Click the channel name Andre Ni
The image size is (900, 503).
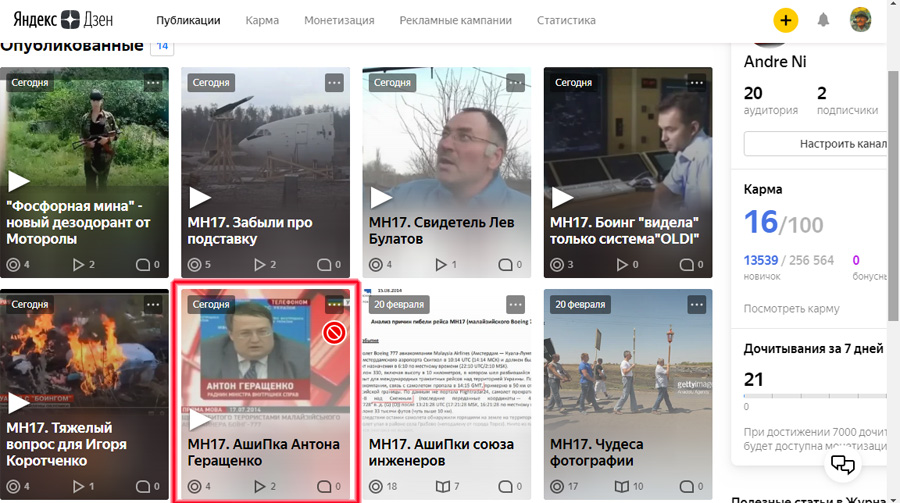[x=775, y=61]
